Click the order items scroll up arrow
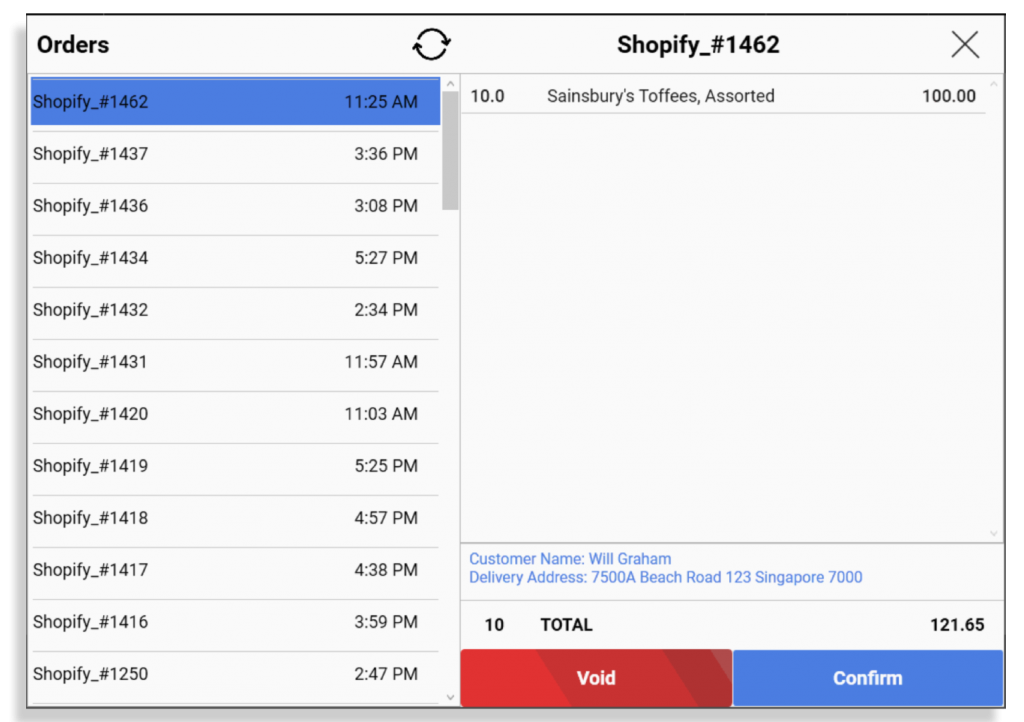This screenshot has width=1024, height=722. 993,84
